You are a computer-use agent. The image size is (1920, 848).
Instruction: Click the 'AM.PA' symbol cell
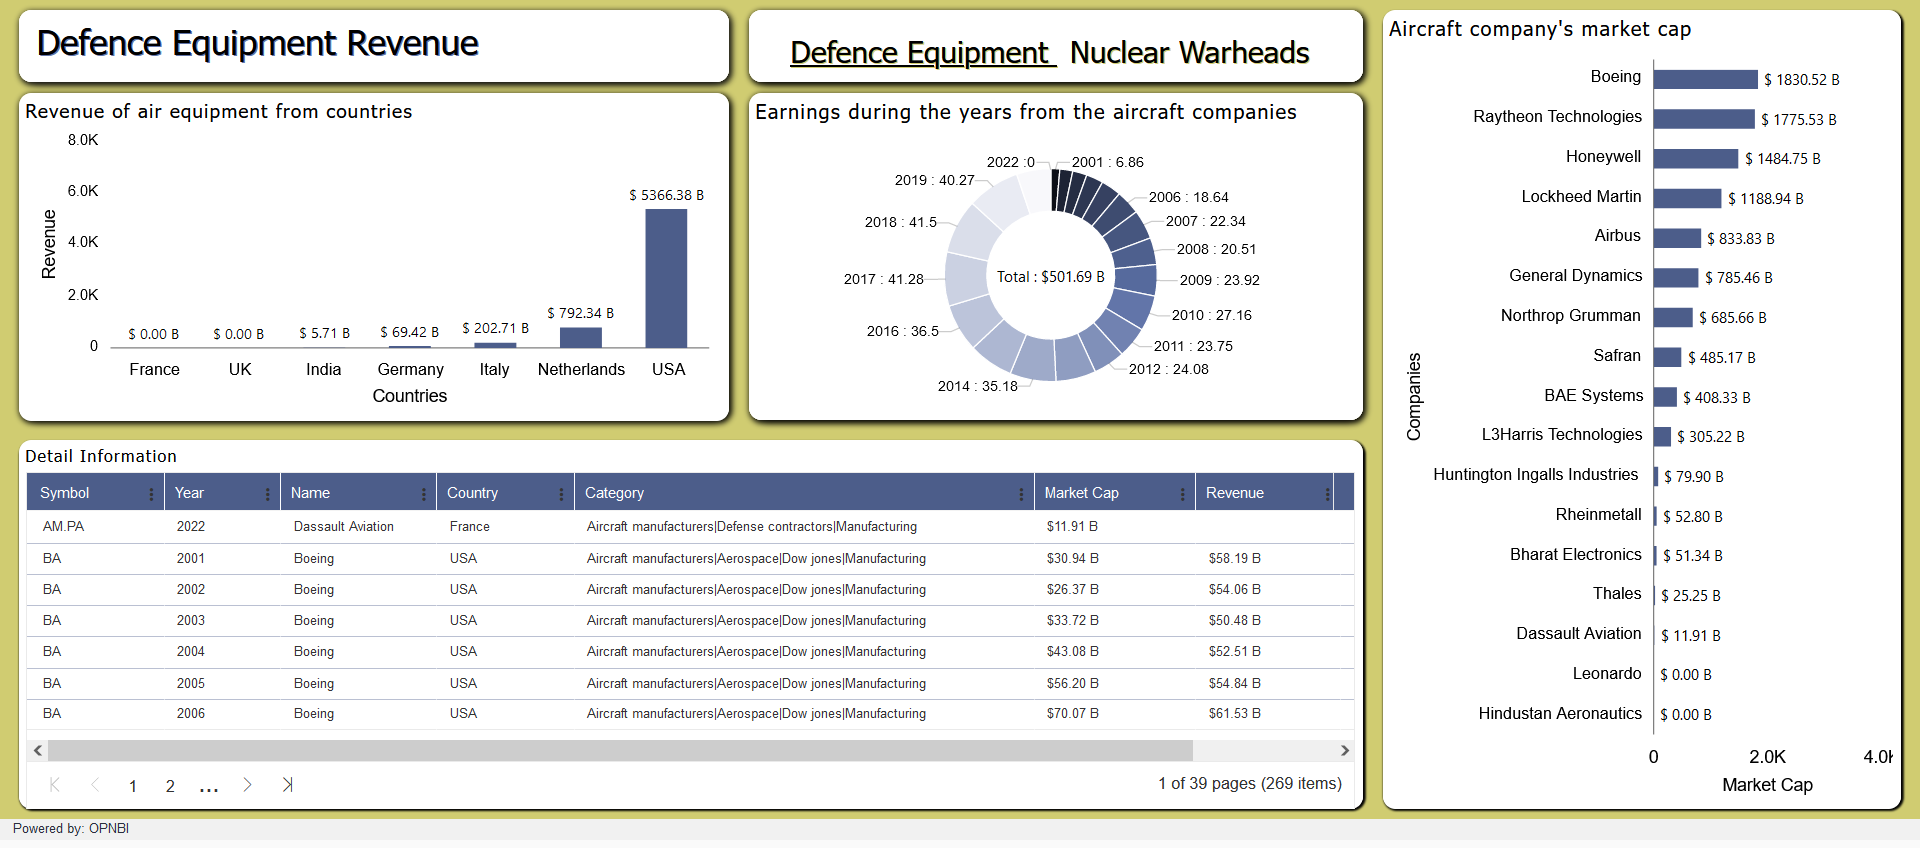coord(63,526)
